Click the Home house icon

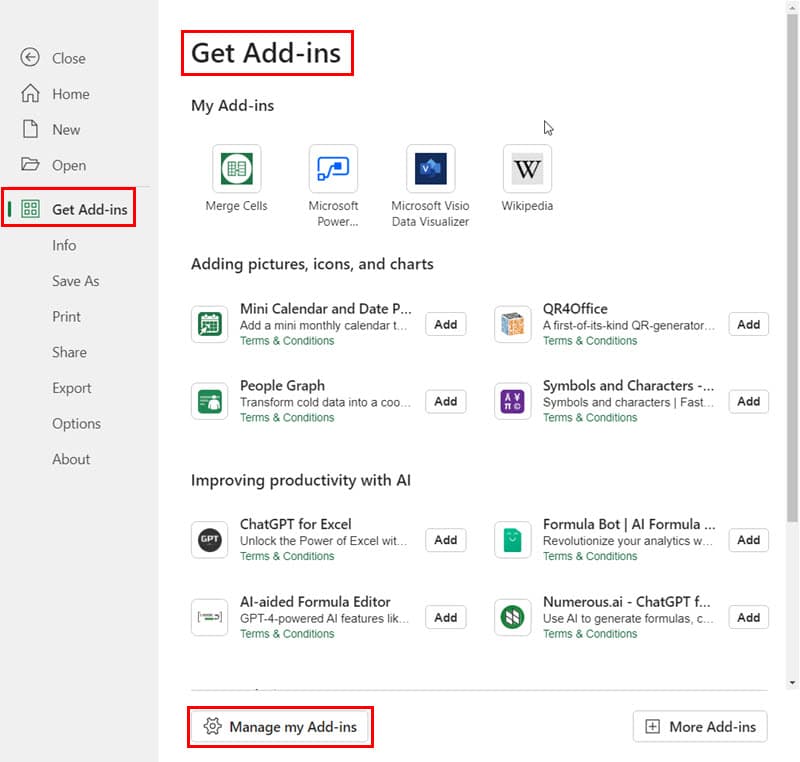pos(30,93)
